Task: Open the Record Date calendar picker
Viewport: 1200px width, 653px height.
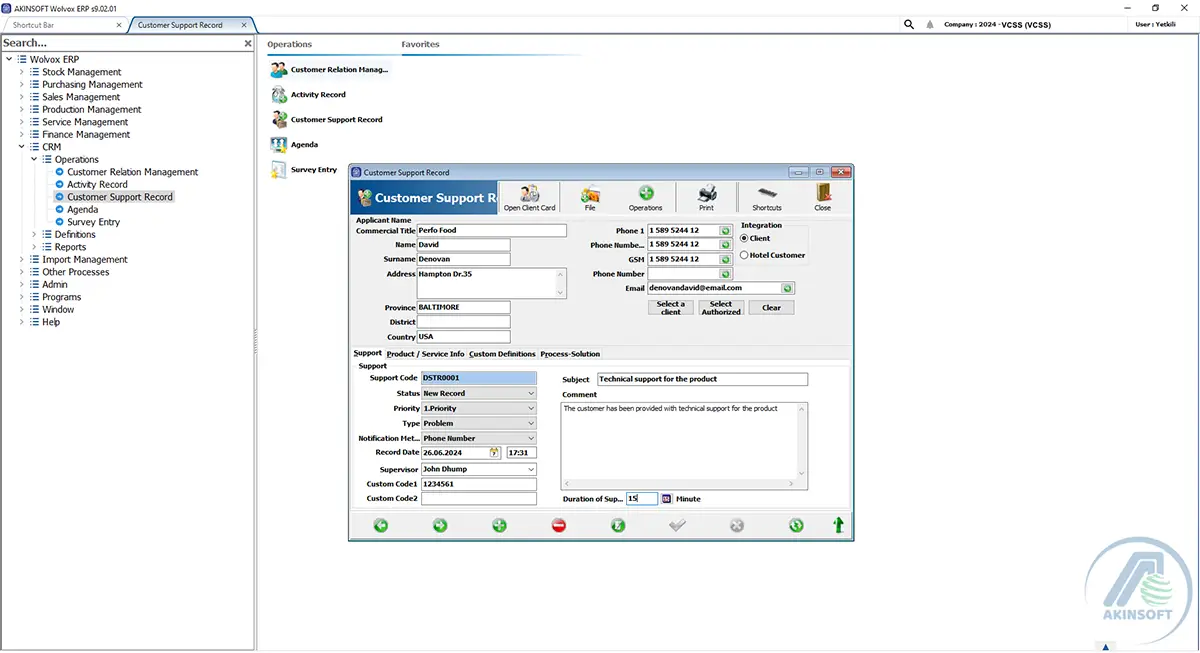Action: tap(494, 453)
